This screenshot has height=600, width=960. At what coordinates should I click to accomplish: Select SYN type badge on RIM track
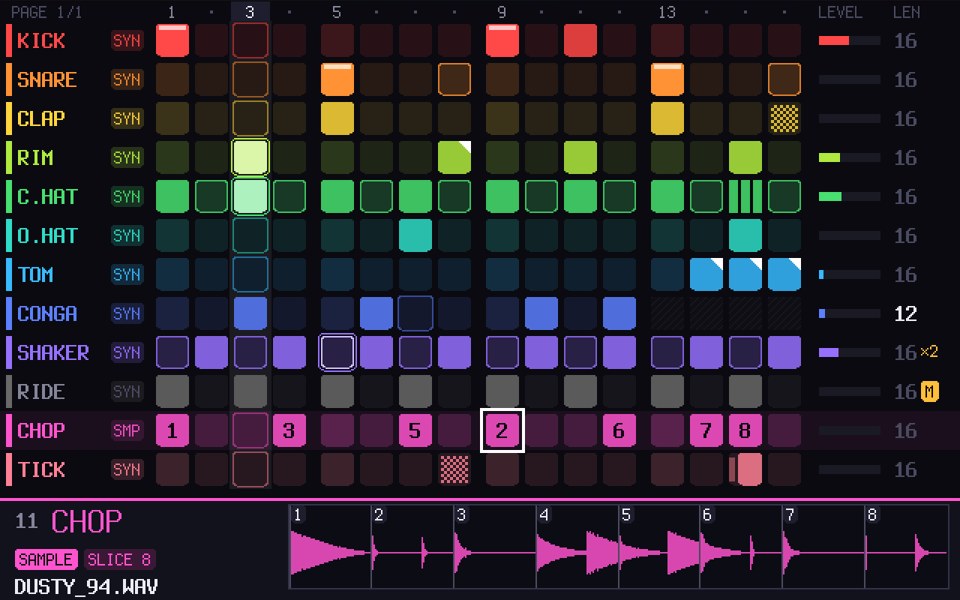tap(127, 157)
